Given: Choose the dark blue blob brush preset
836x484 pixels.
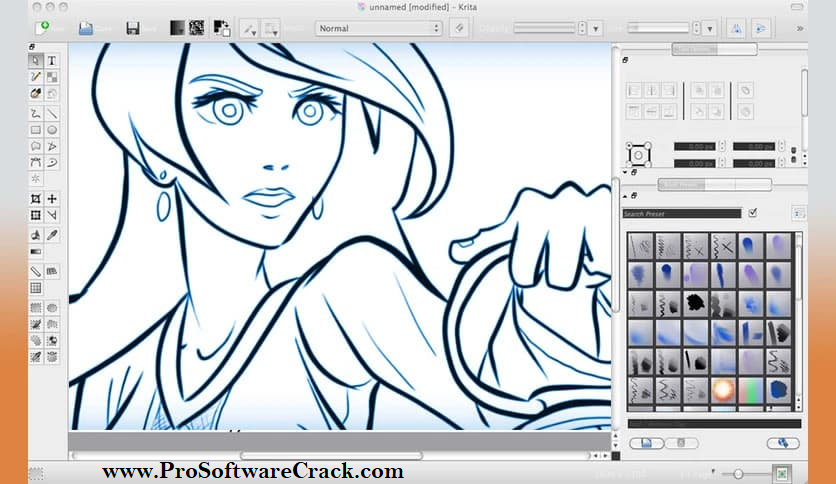Looking at the screenshot, I should [x=778, y=390].
